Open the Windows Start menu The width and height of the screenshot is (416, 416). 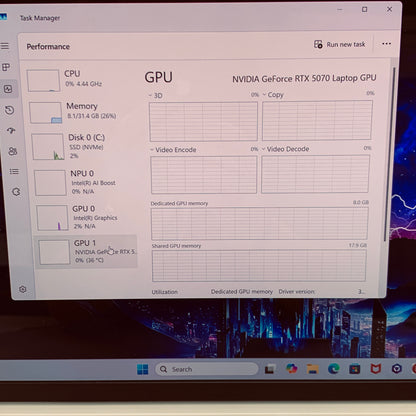143,369
